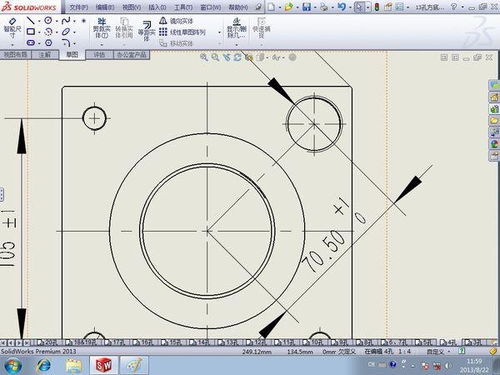Click Display/Delete Relations (显示/删除几何关系)

click(236, 28)
